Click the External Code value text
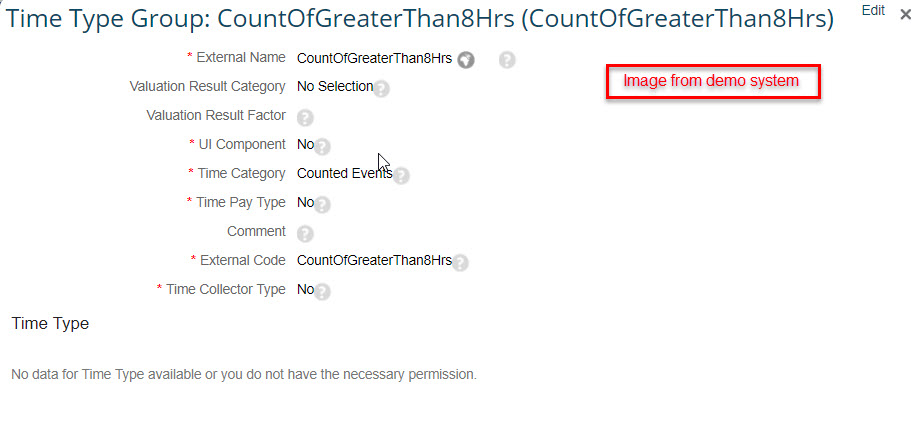 (x=374, y=260)
